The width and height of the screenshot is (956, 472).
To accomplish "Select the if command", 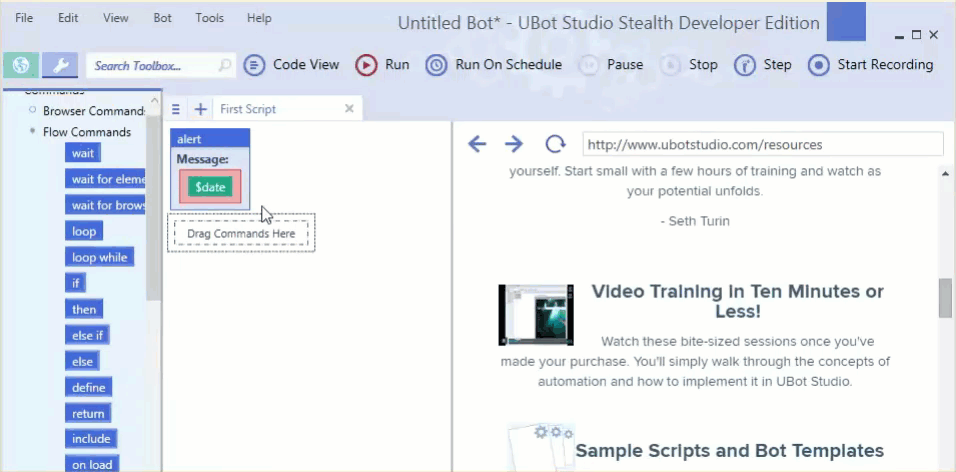I will pyautogui.click(x=76, y=283).
